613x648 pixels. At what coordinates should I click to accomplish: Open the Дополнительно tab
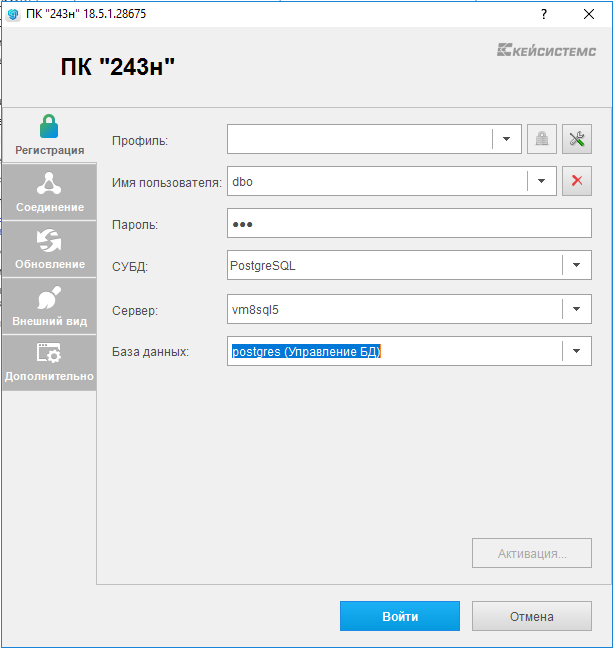coord(49,363)
